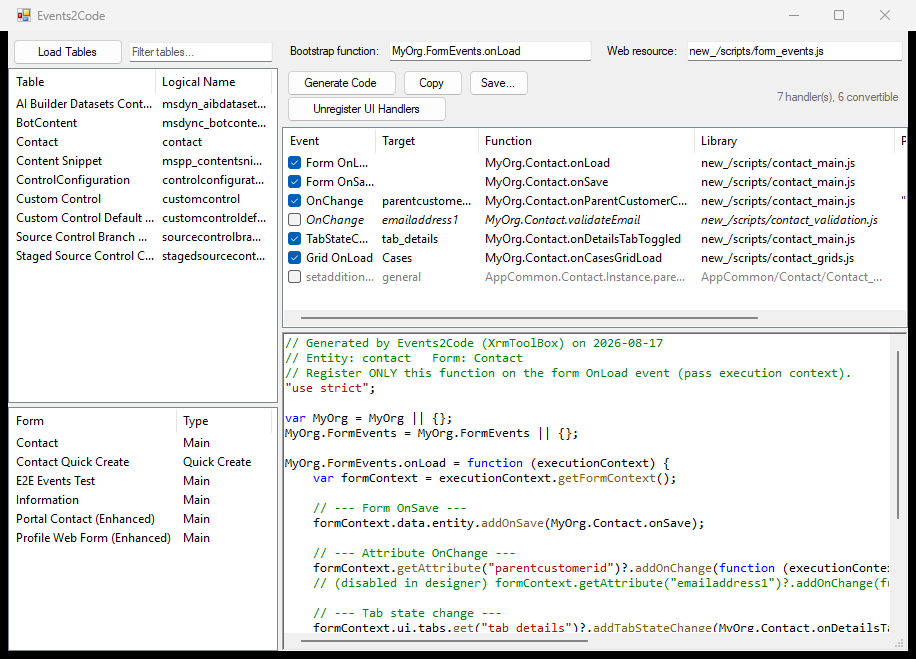Maximize the Events2Code window
The image size is (916, 659).
pyautogui.click(x=839, y=15)
